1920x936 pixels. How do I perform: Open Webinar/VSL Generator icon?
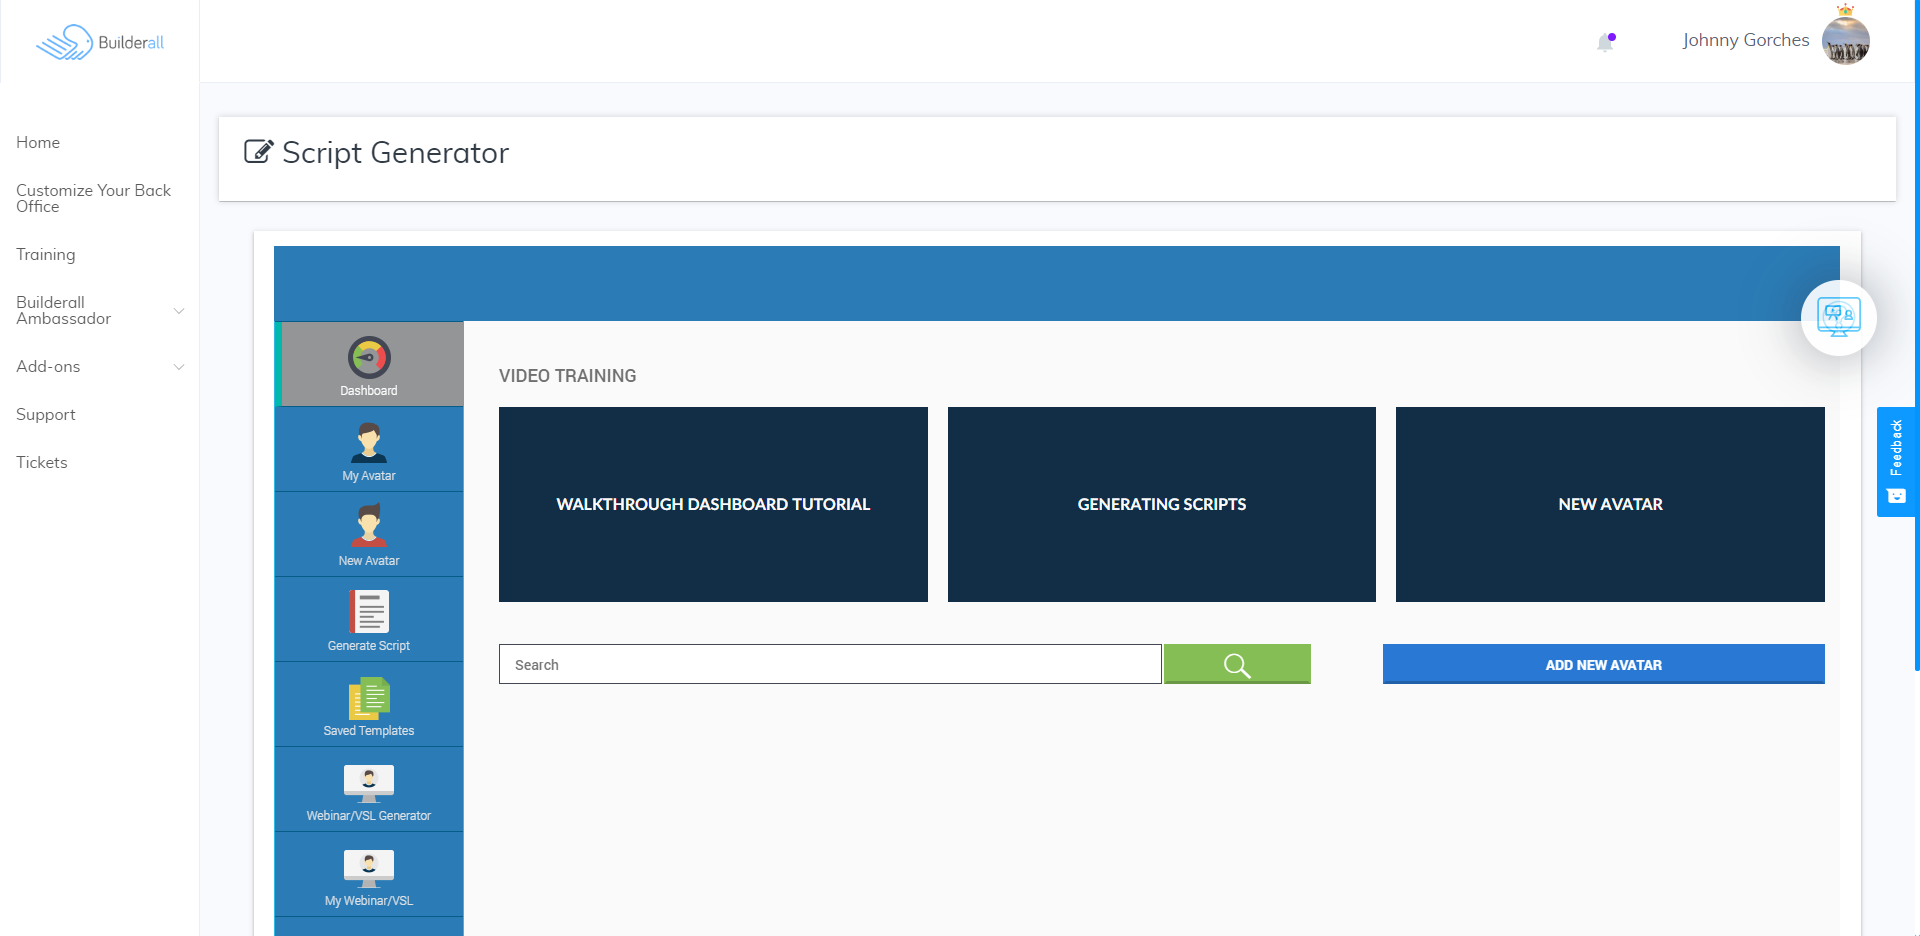pyautogui.click(x=369, y=783)
